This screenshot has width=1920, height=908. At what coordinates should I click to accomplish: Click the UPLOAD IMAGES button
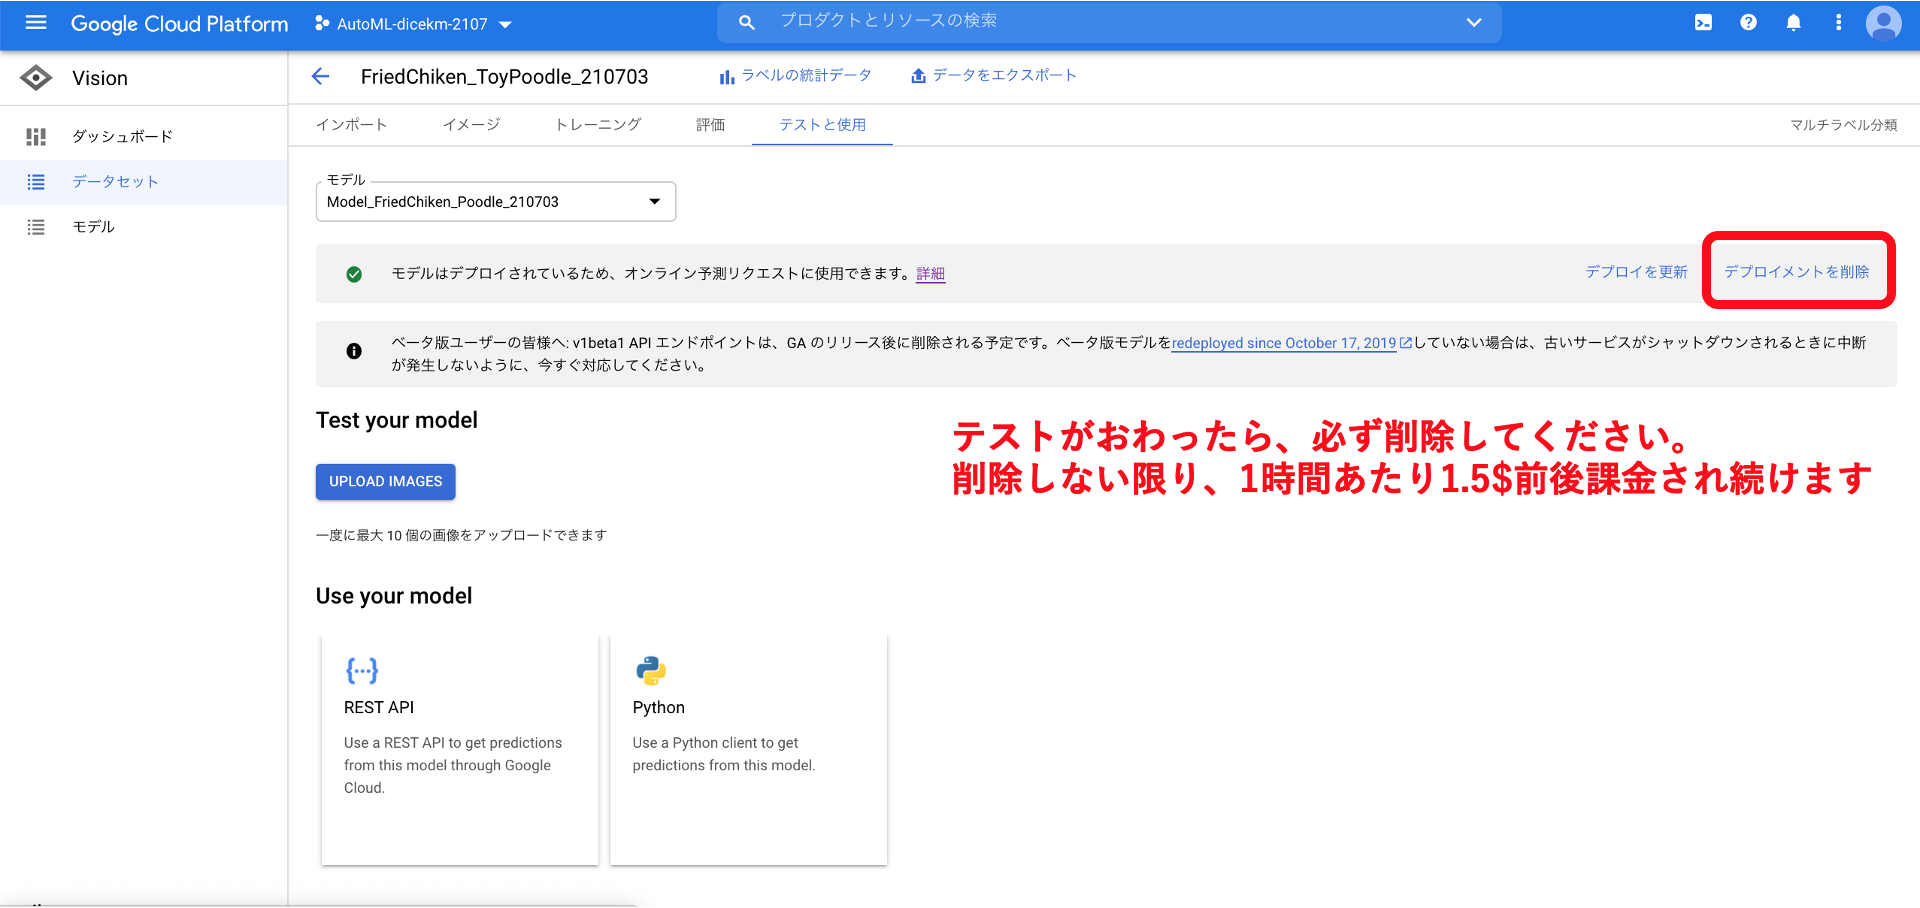[385, 481]
